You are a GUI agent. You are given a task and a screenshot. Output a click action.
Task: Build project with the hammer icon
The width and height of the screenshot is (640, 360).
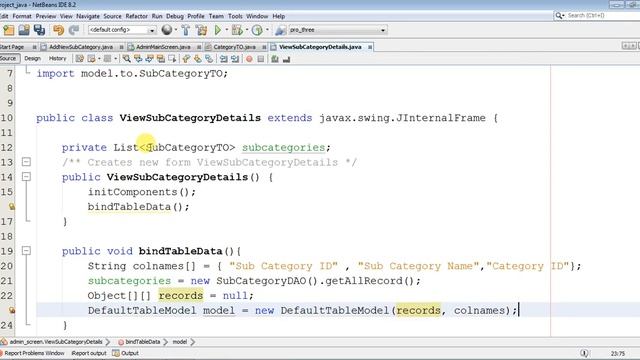tap(185, 30)
